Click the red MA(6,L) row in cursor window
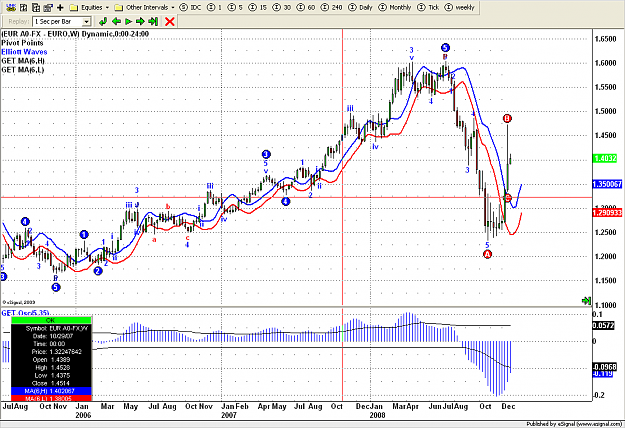This screenshot has width=625, height=428. tap(51, 399)
